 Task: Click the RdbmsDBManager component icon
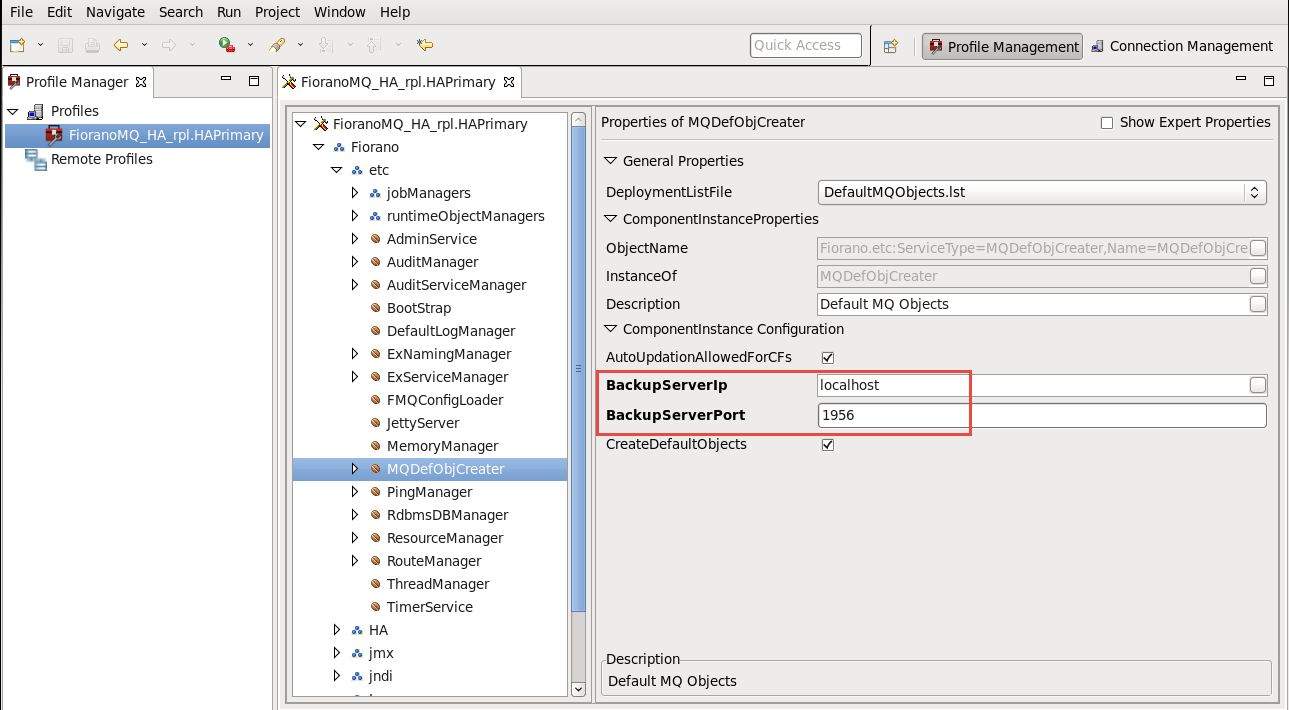[375, 515]
